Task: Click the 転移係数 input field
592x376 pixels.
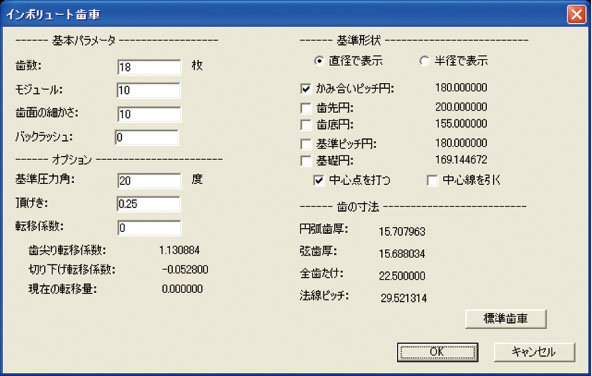Action: (x=149, y=228)
